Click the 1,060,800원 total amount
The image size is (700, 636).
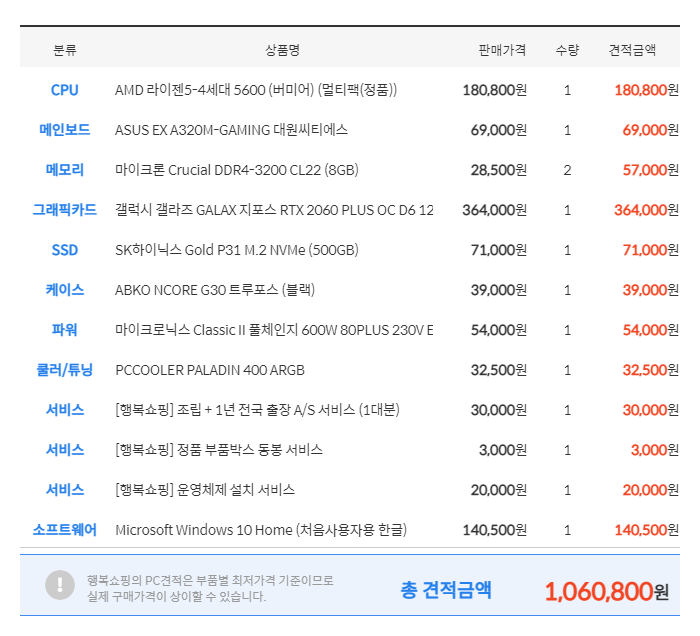(x=606, y=591)
